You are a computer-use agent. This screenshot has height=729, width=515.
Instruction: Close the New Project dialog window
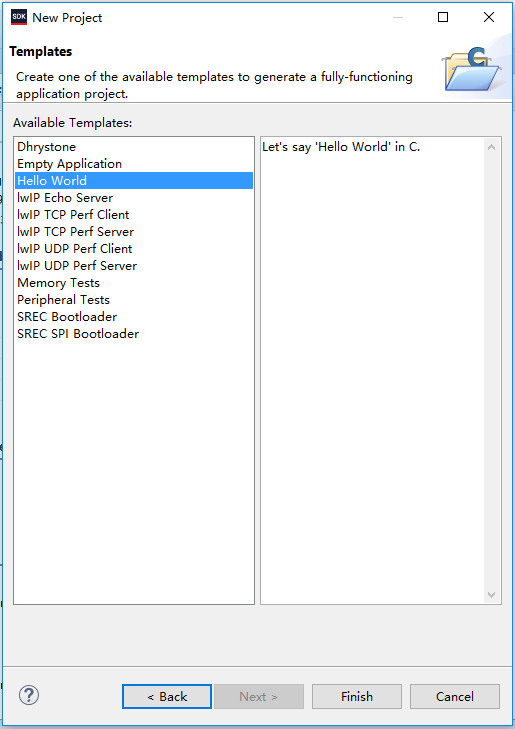point(489,17)
